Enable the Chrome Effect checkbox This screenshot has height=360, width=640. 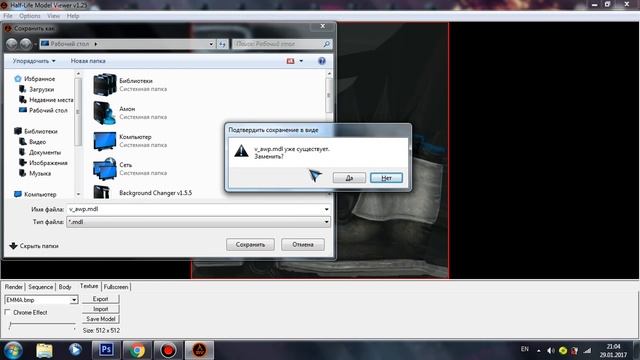7,312
